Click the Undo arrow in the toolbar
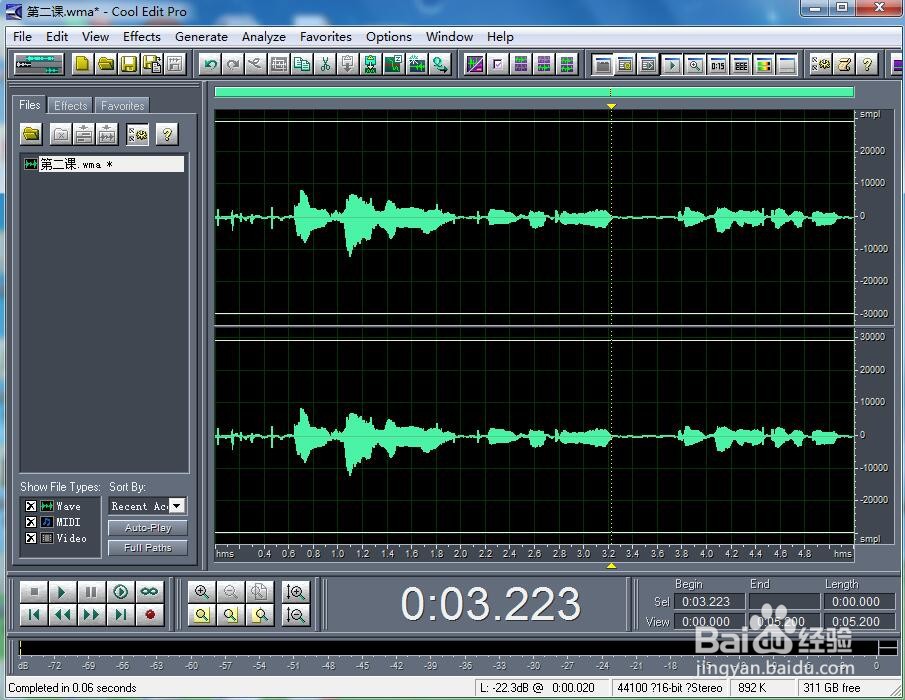This screenshot has height=700, width=905. (210, 64)
